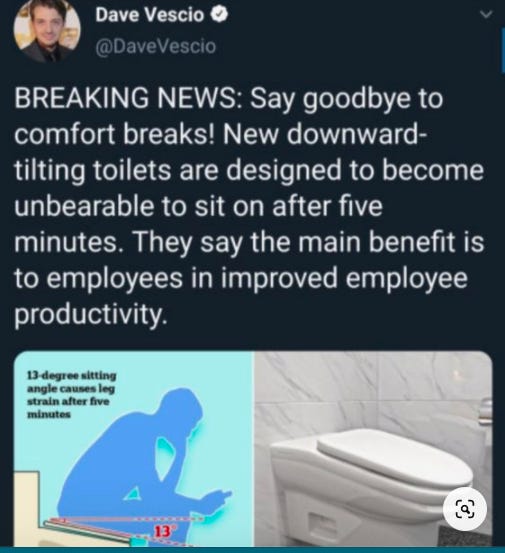Click the Dave Vescio display name

tap(150, 15)
